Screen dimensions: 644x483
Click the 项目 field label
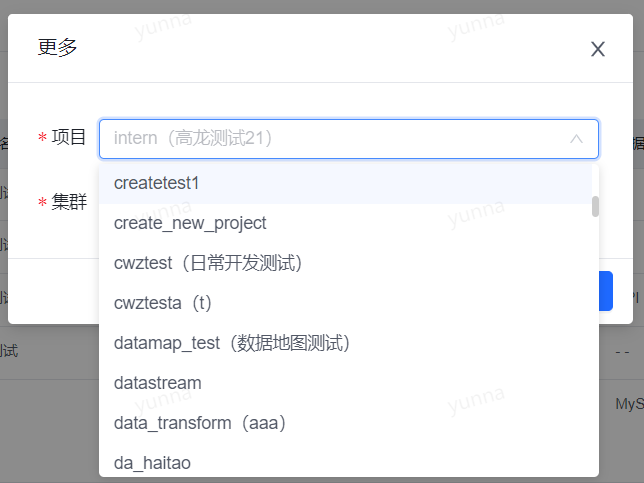pos(69,137)
